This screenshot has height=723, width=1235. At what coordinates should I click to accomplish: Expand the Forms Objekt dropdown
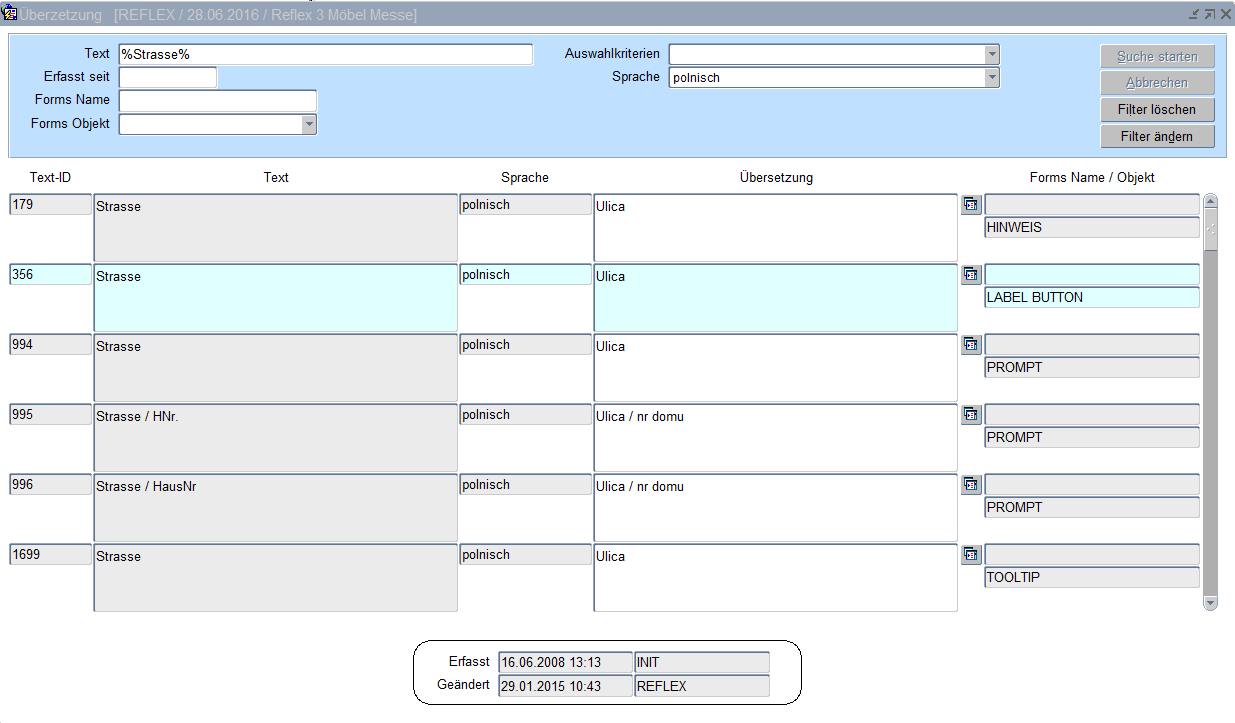pos(309,124)
